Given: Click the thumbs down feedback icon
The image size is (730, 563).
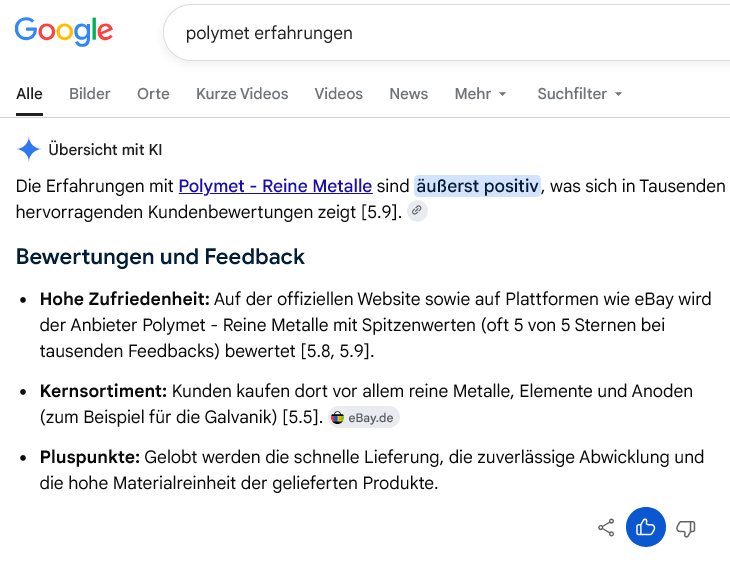Looking at the screenshot, I should tap(686, 528).
